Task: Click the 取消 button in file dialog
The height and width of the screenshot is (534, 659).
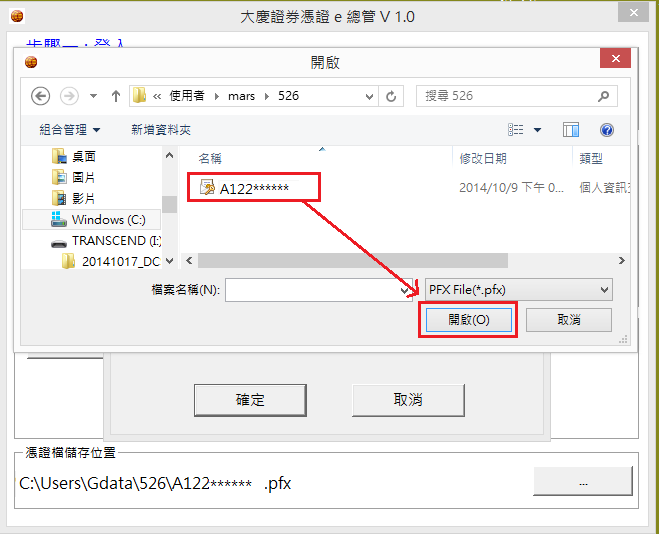Action: pos(568,320)
